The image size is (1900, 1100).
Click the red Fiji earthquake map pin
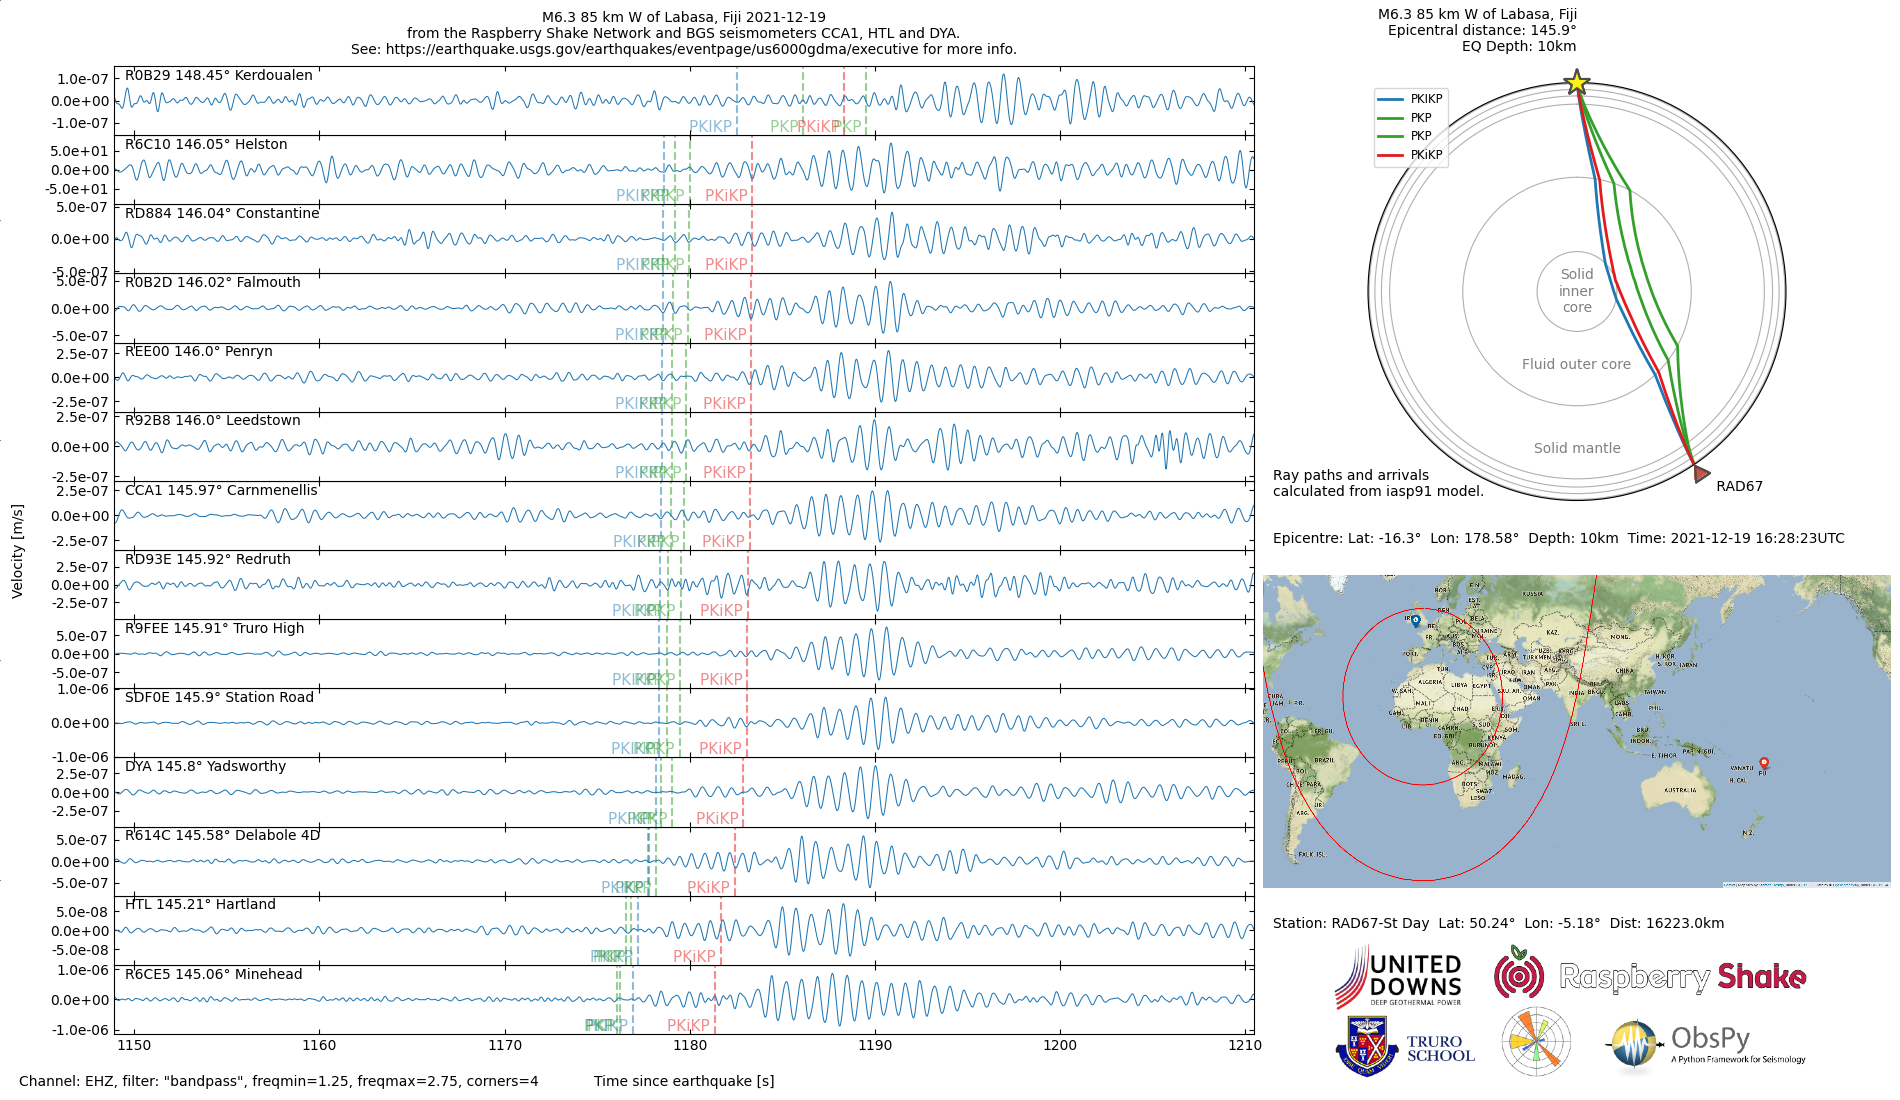coord(1764,764)
